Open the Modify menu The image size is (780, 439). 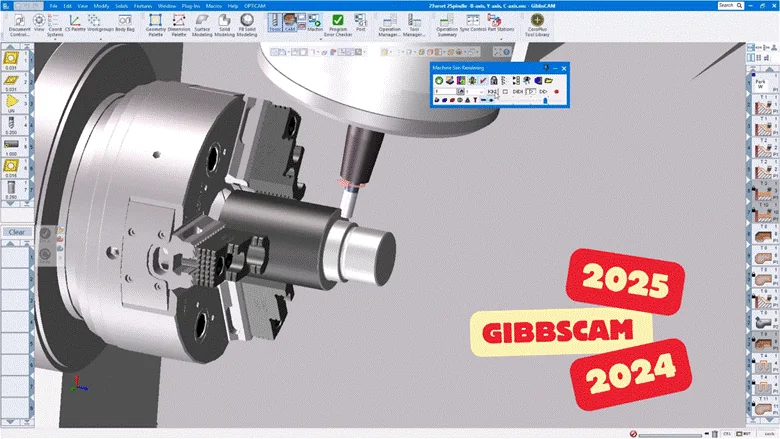[x=101, y=6]
